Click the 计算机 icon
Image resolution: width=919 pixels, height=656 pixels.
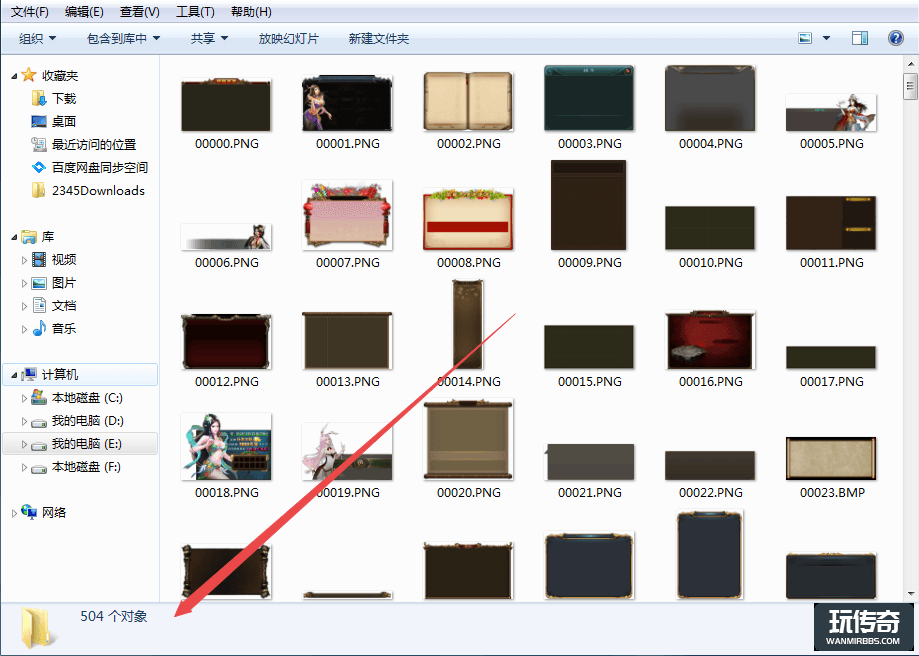[x=29, y=374]
